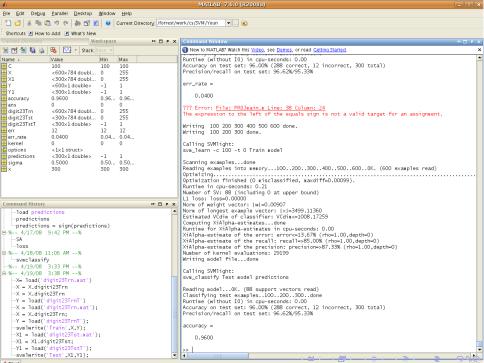Image resolution: width=484 pixels, height=363 pixels.
Task: Click the Copy toolbar icon
Action: [38, 23]
